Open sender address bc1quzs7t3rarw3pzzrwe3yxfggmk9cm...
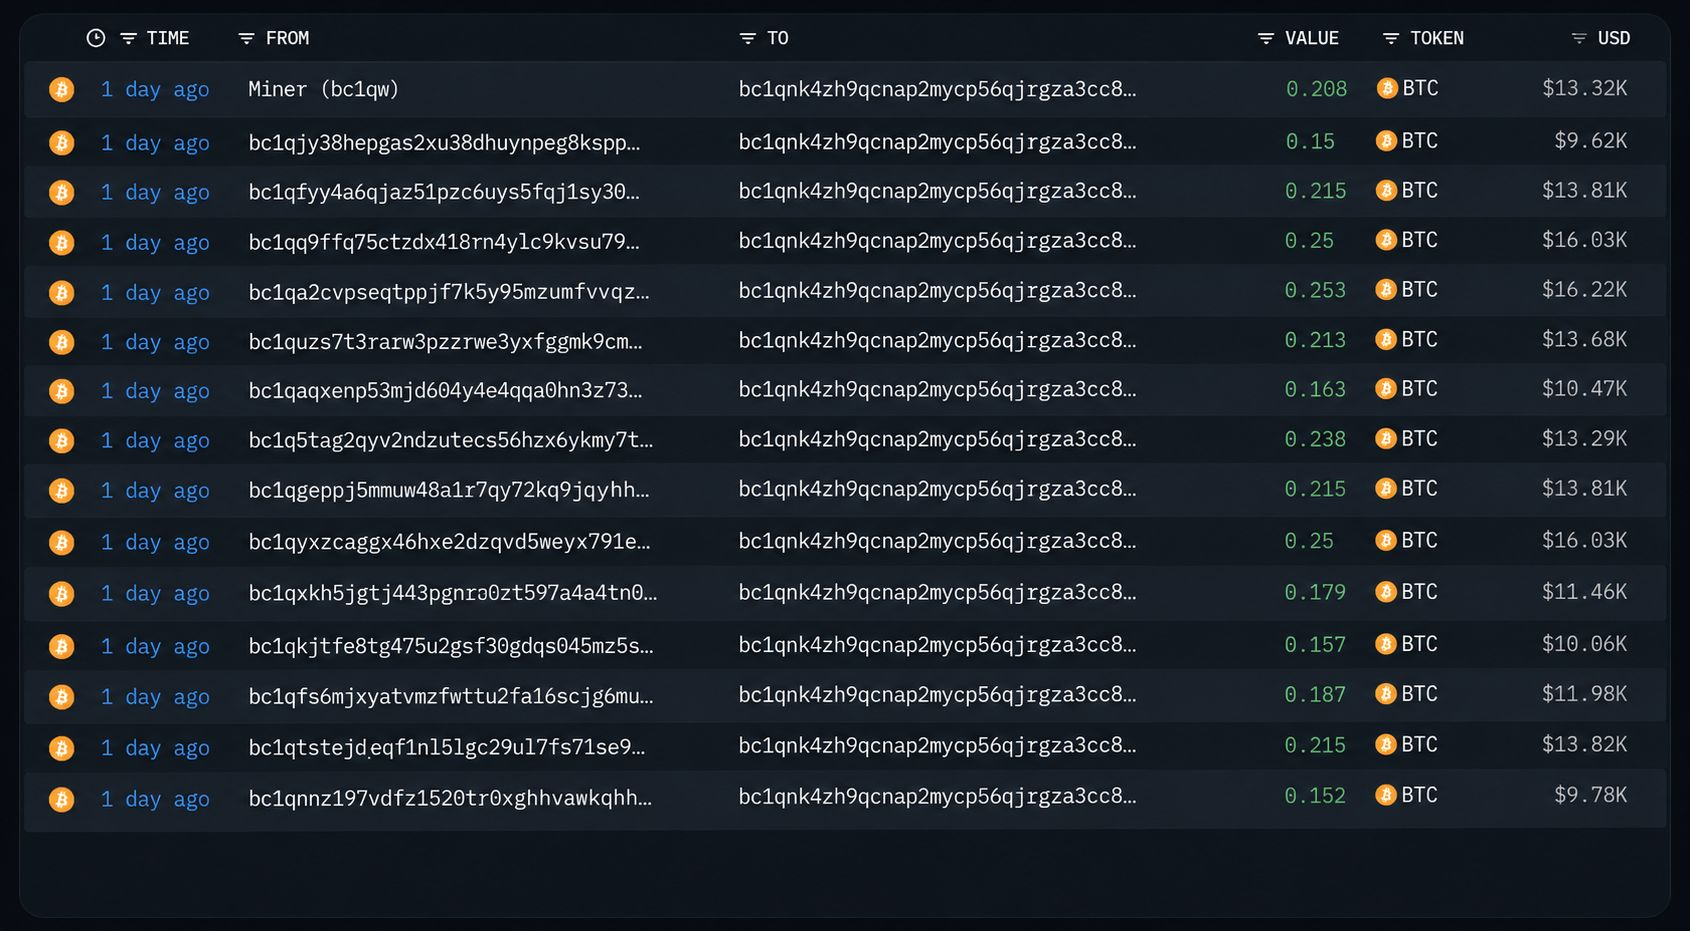This screenshot has width=1690, height=931. [x=445, y=342]
